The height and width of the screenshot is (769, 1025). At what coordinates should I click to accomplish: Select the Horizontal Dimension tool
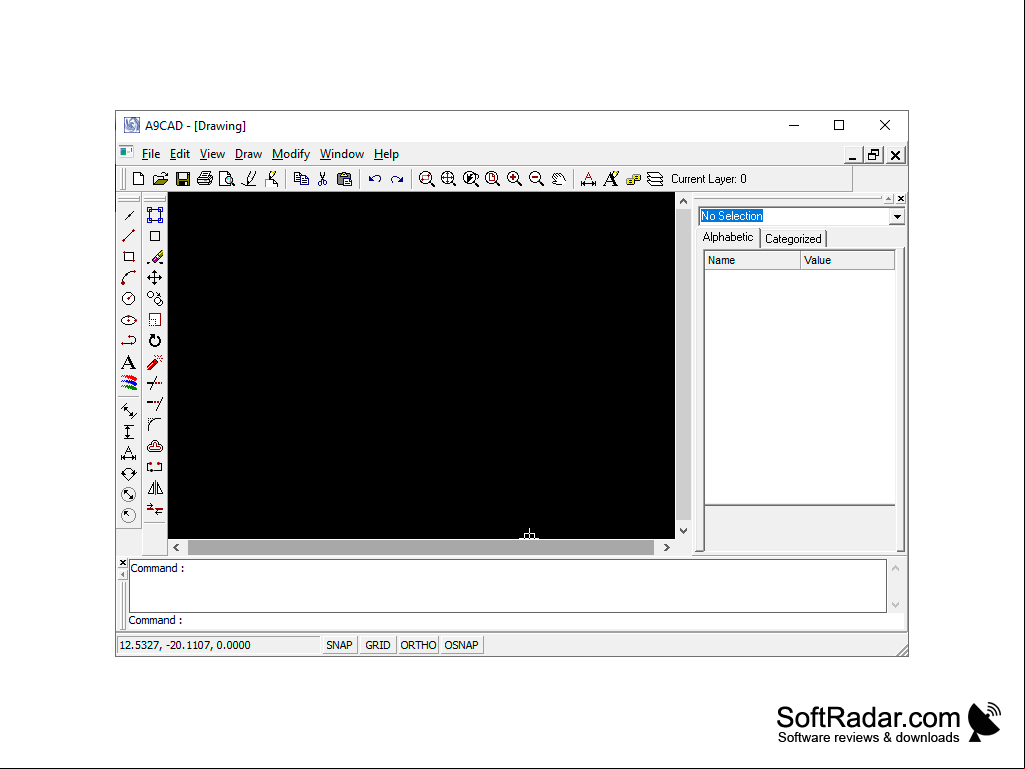point(129,453)
